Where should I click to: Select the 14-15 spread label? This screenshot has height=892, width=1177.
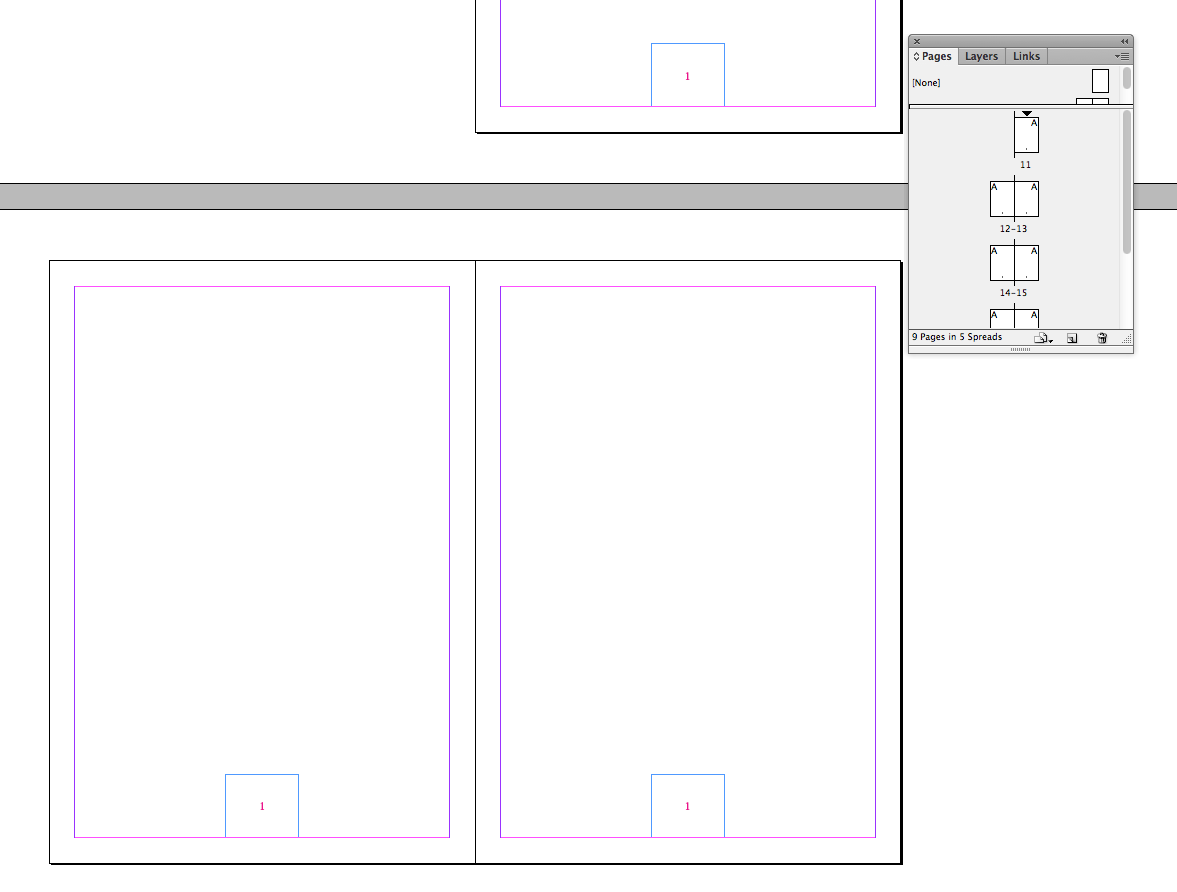pyautogui.click(x=1013, y=293)
